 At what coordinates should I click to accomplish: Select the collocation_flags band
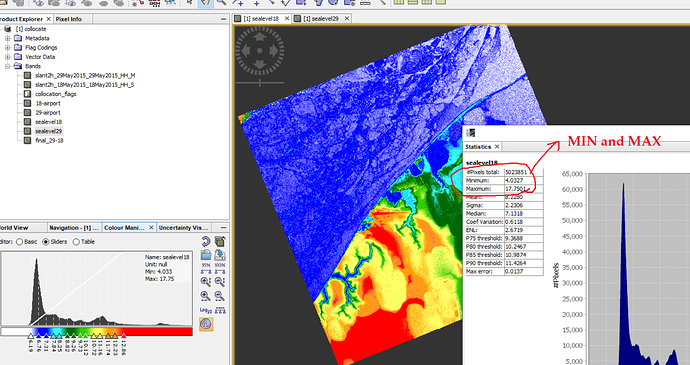click(55, 94)
